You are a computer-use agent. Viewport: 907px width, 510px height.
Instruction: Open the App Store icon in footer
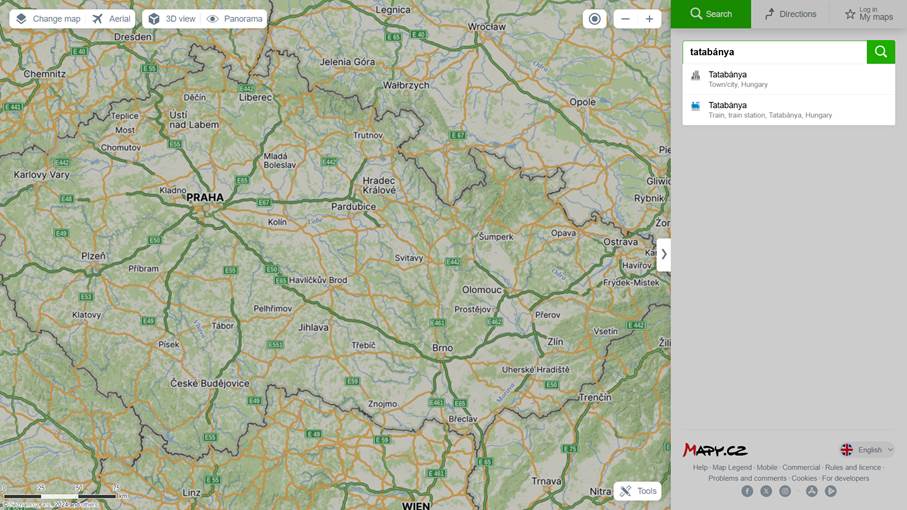[x=812, y=491]
